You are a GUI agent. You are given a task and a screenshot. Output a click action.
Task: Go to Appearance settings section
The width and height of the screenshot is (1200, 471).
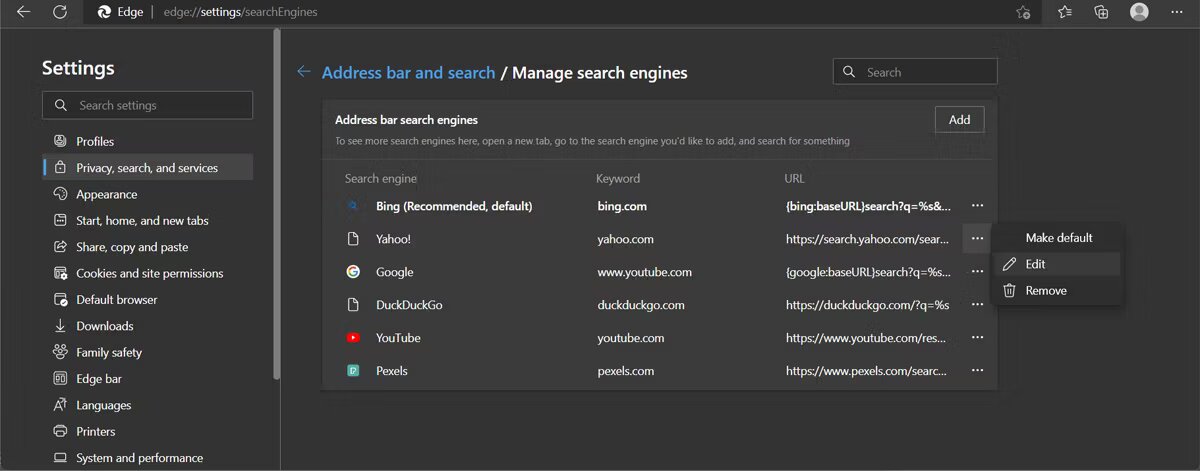pyautogui.click(x=106, y=194)
